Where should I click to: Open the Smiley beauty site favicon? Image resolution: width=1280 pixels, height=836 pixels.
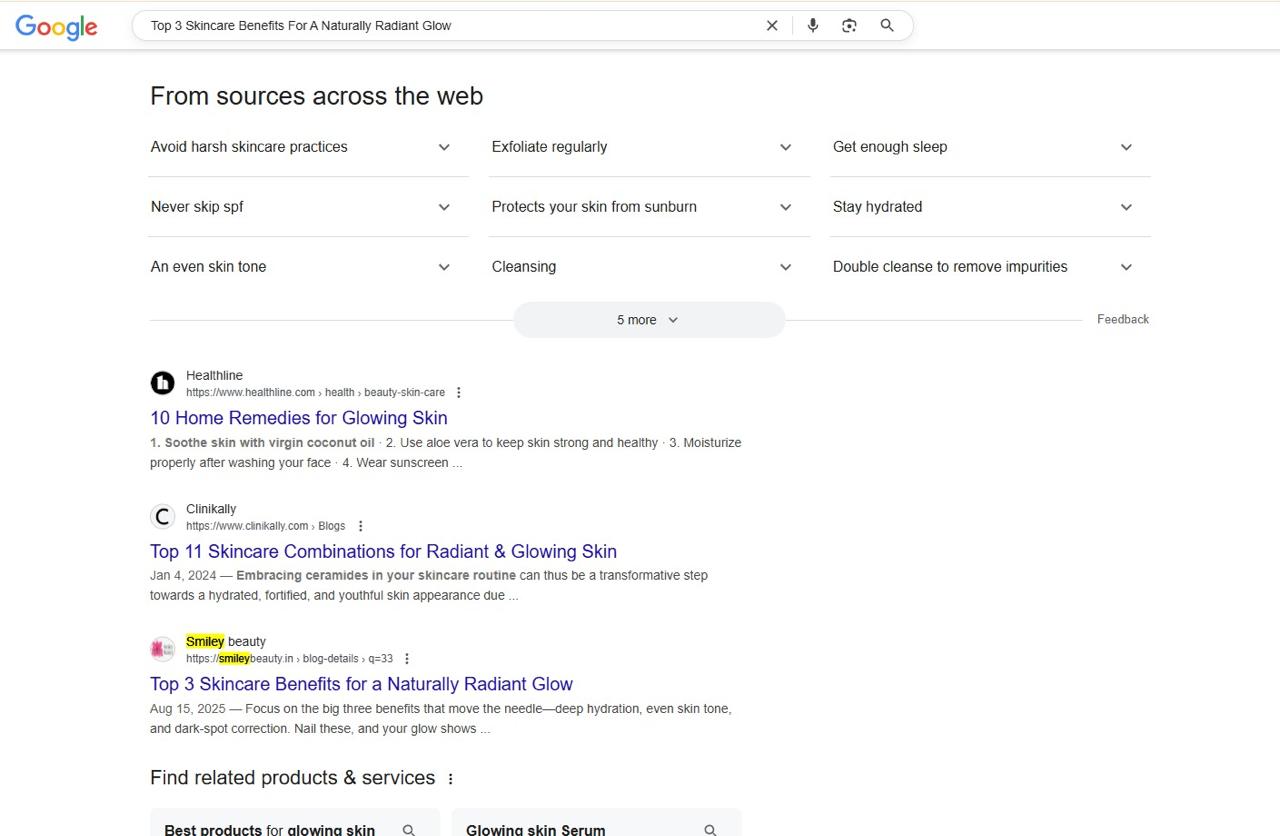pyautogui.click(x=162, y=649)
